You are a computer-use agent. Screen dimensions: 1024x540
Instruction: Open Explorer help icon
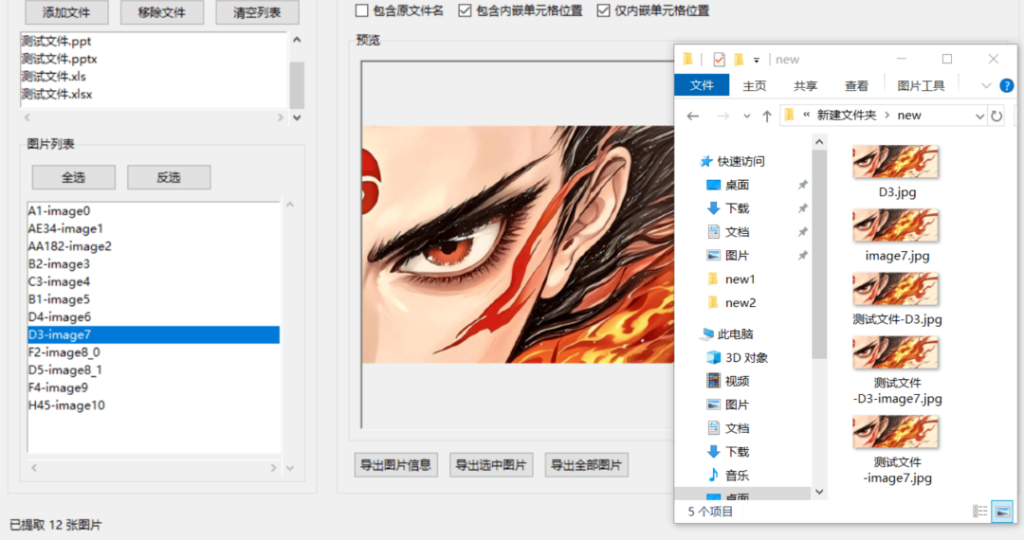1007,86
